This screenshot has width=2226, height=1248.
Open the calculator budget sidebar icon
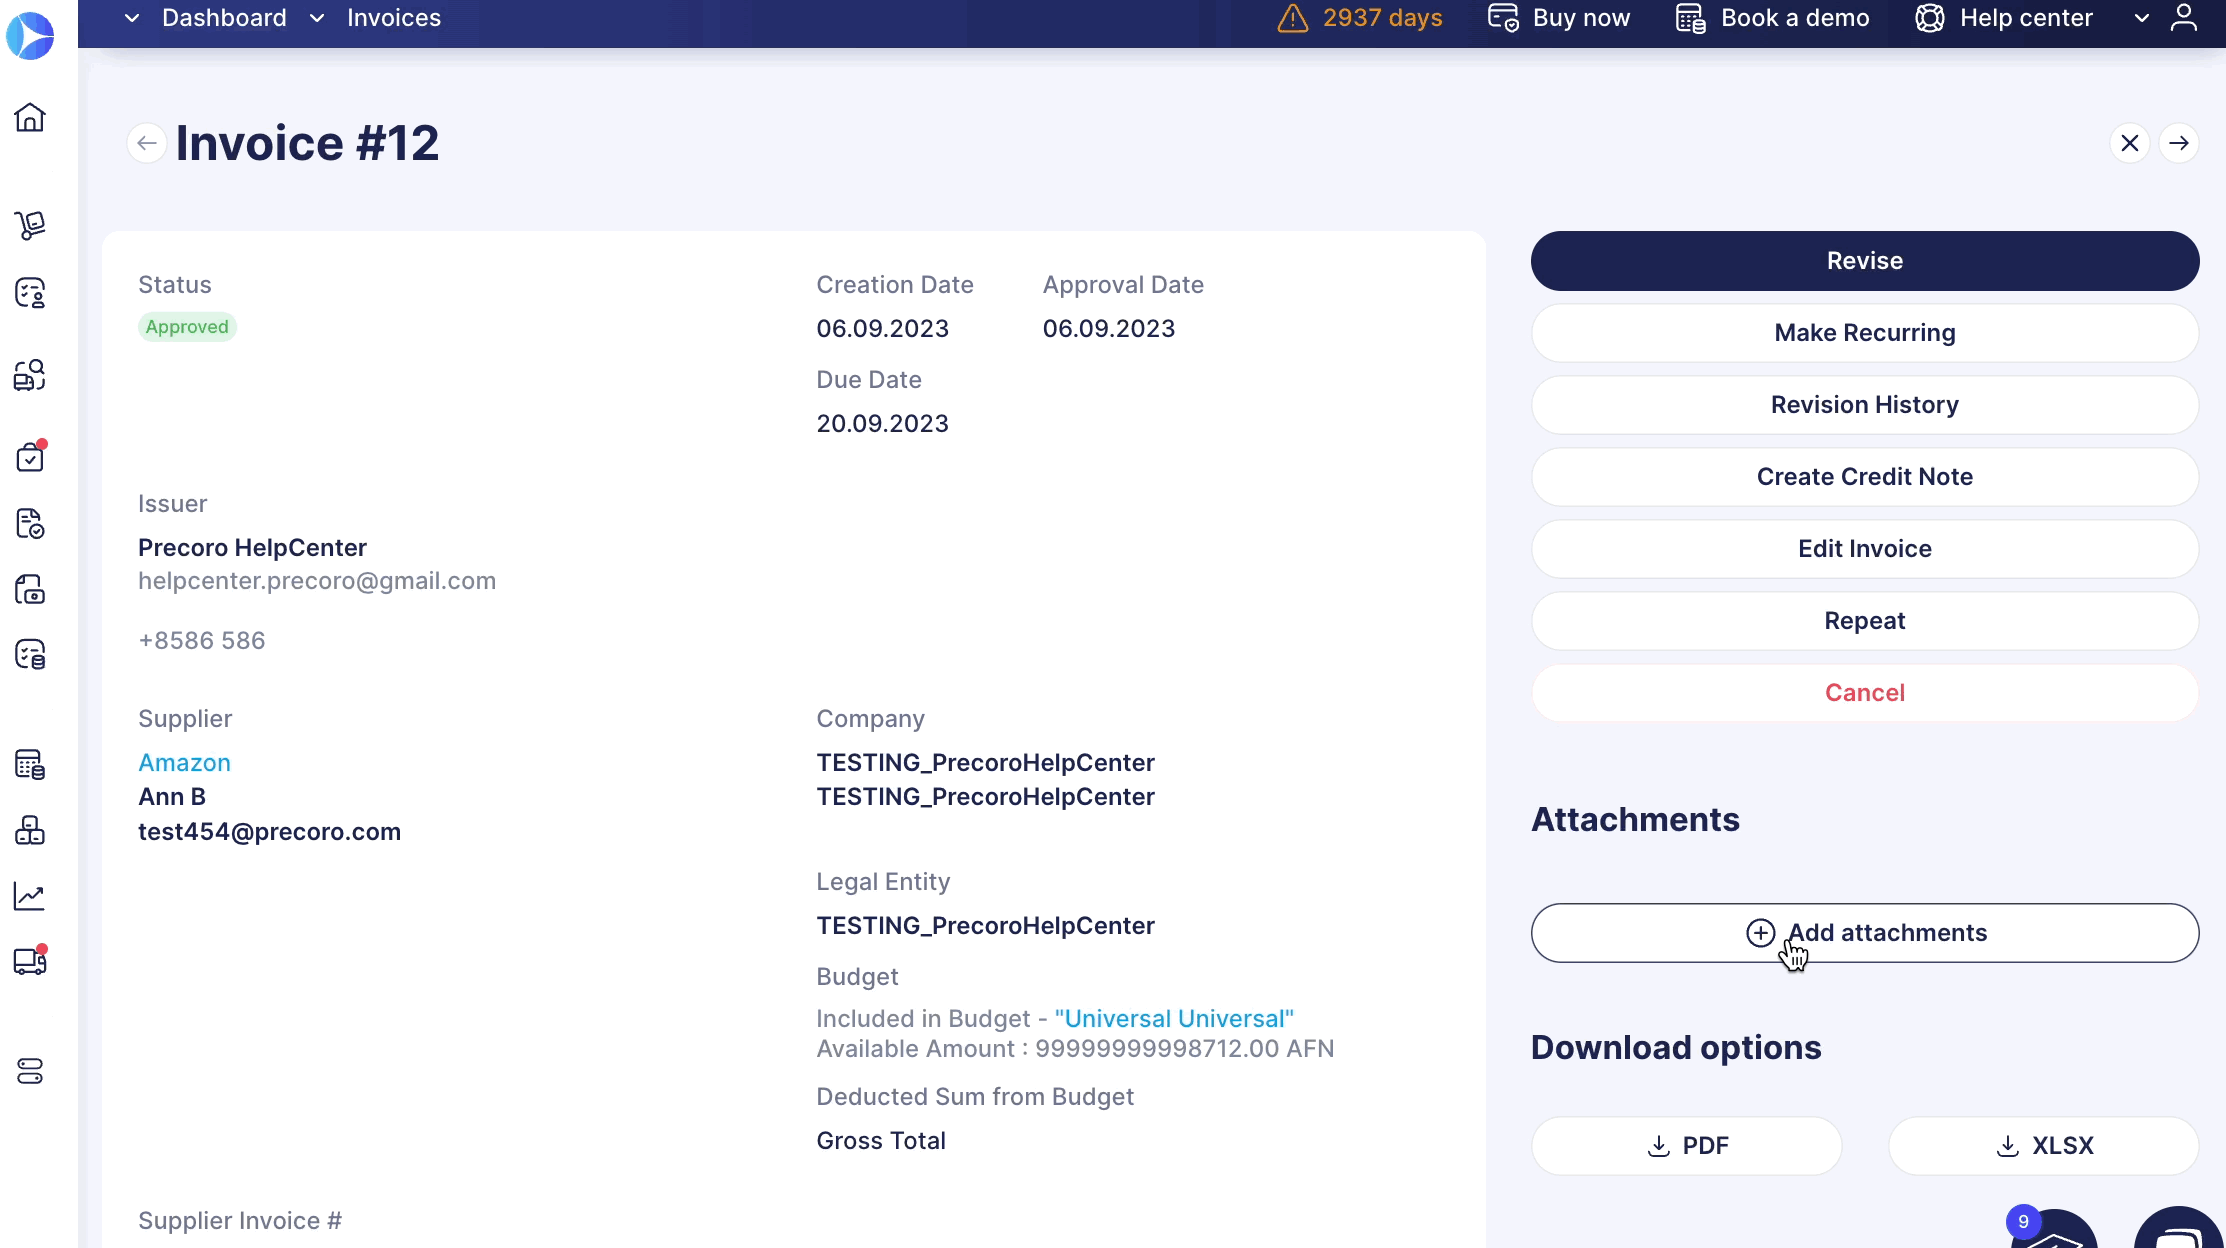point(30,765)
